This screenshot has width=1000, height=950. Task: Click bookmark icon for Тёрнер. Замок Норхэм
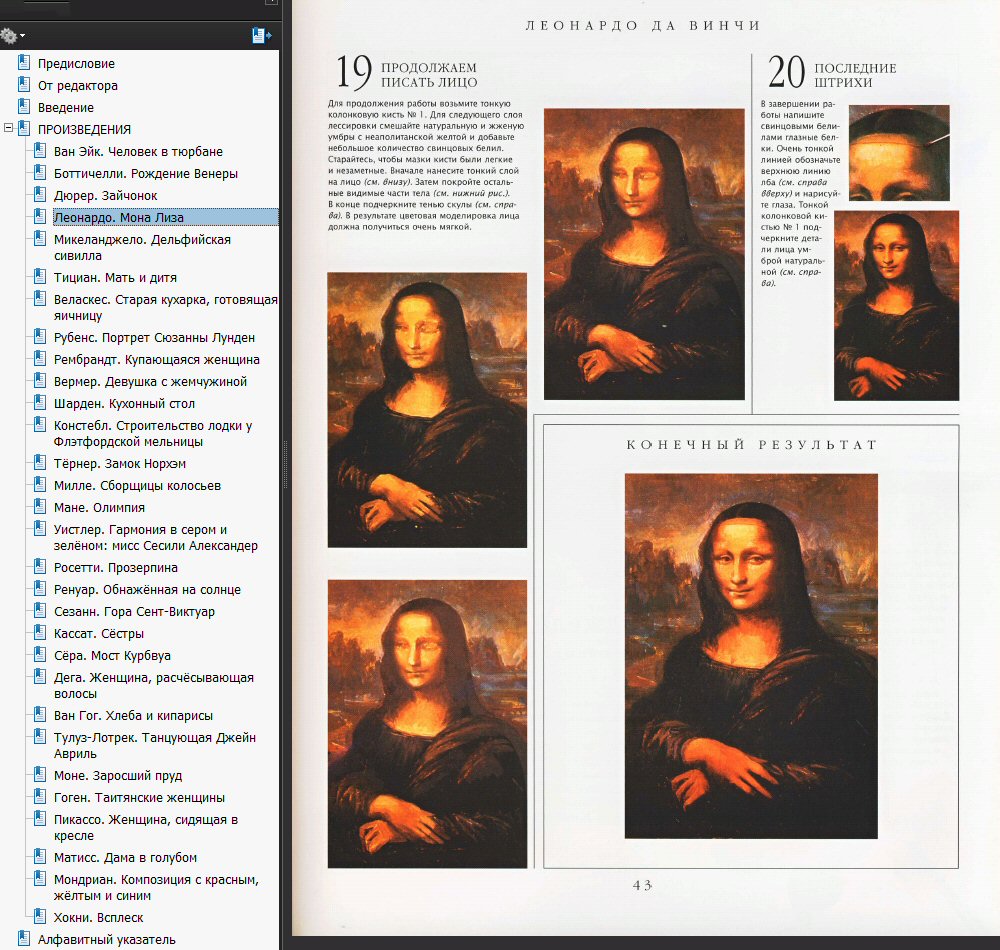pyautogui.click(x=40, y=463)
